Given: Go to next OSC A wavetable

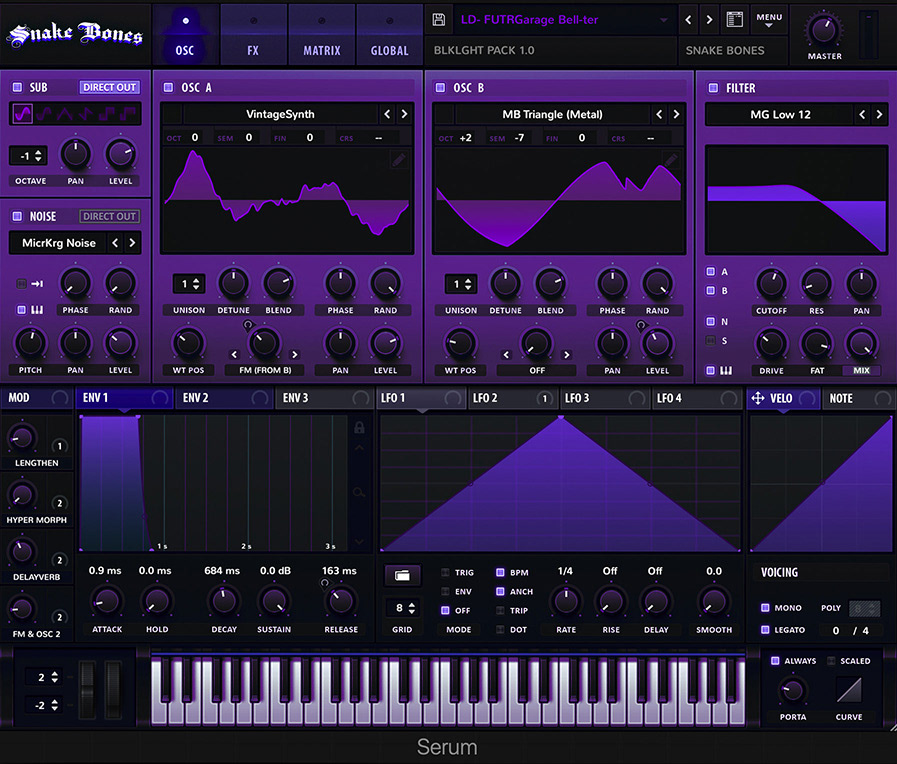Looking at the screenshot, I should click(404, 114).
